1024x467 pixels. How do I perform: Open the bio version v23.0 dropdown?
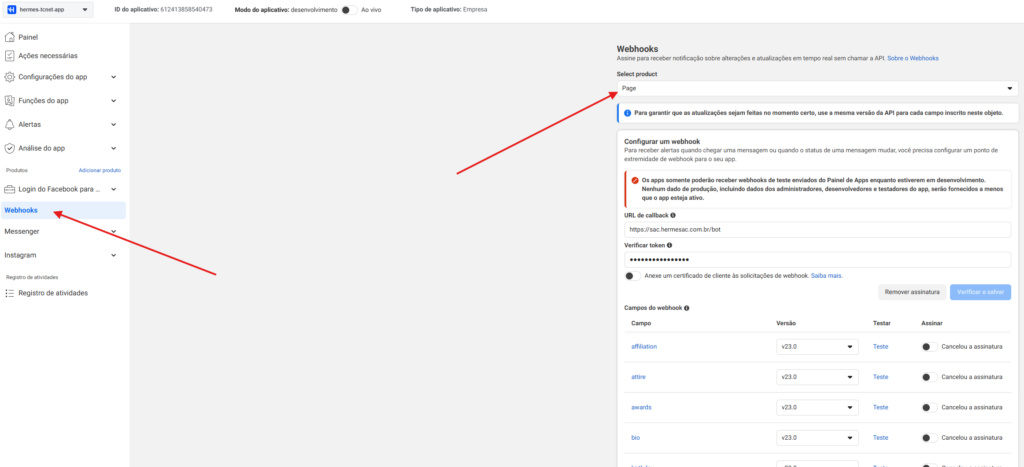[x=817, y=438]
